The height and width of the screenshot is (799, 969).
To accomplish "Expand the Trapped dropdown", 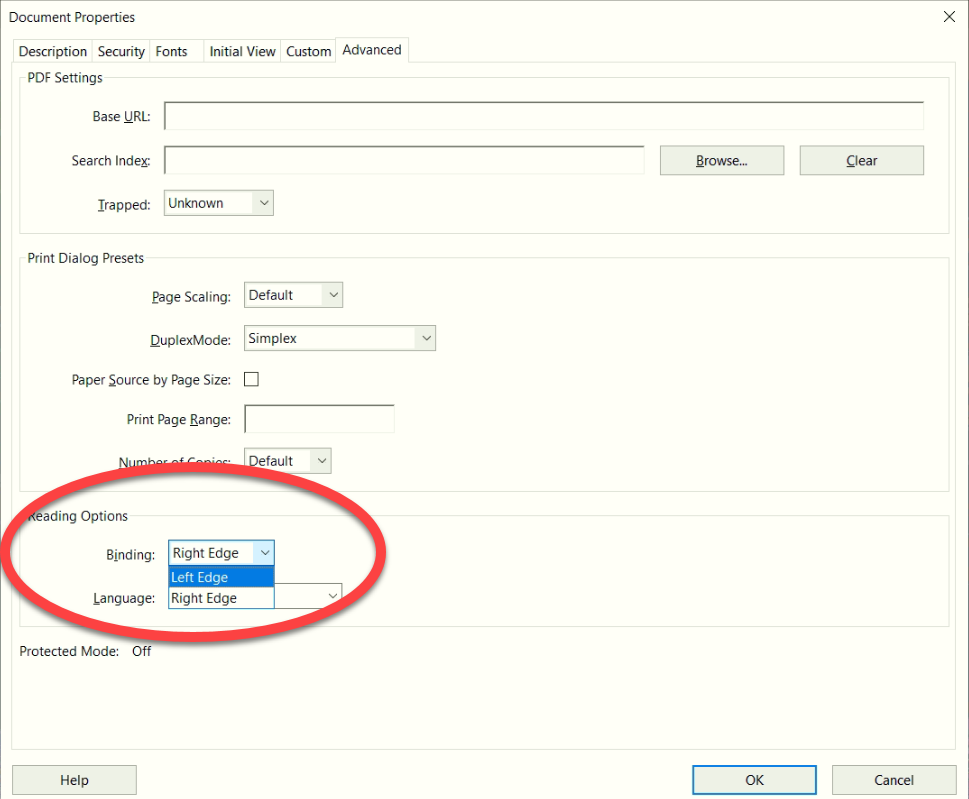I will [x=218, y=203].
